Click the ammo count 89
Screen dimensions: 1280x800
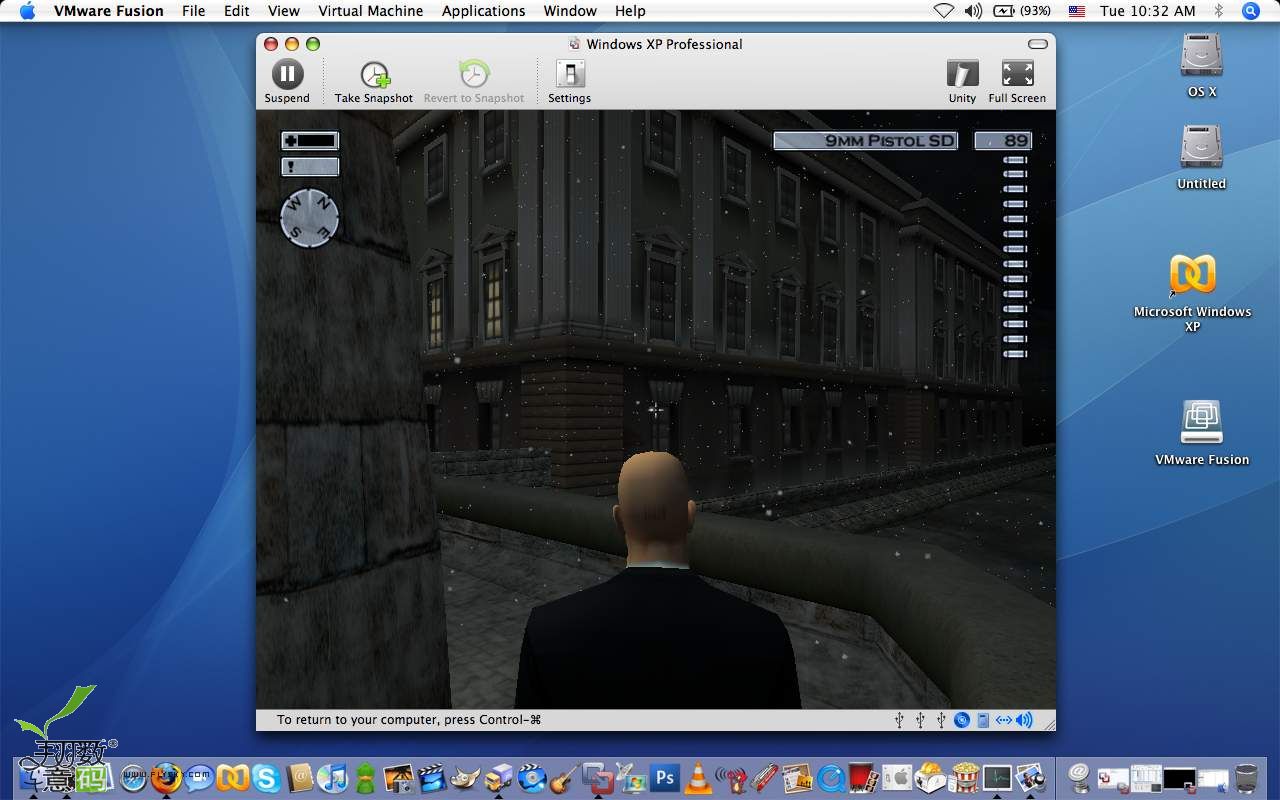click(1003, 141)
